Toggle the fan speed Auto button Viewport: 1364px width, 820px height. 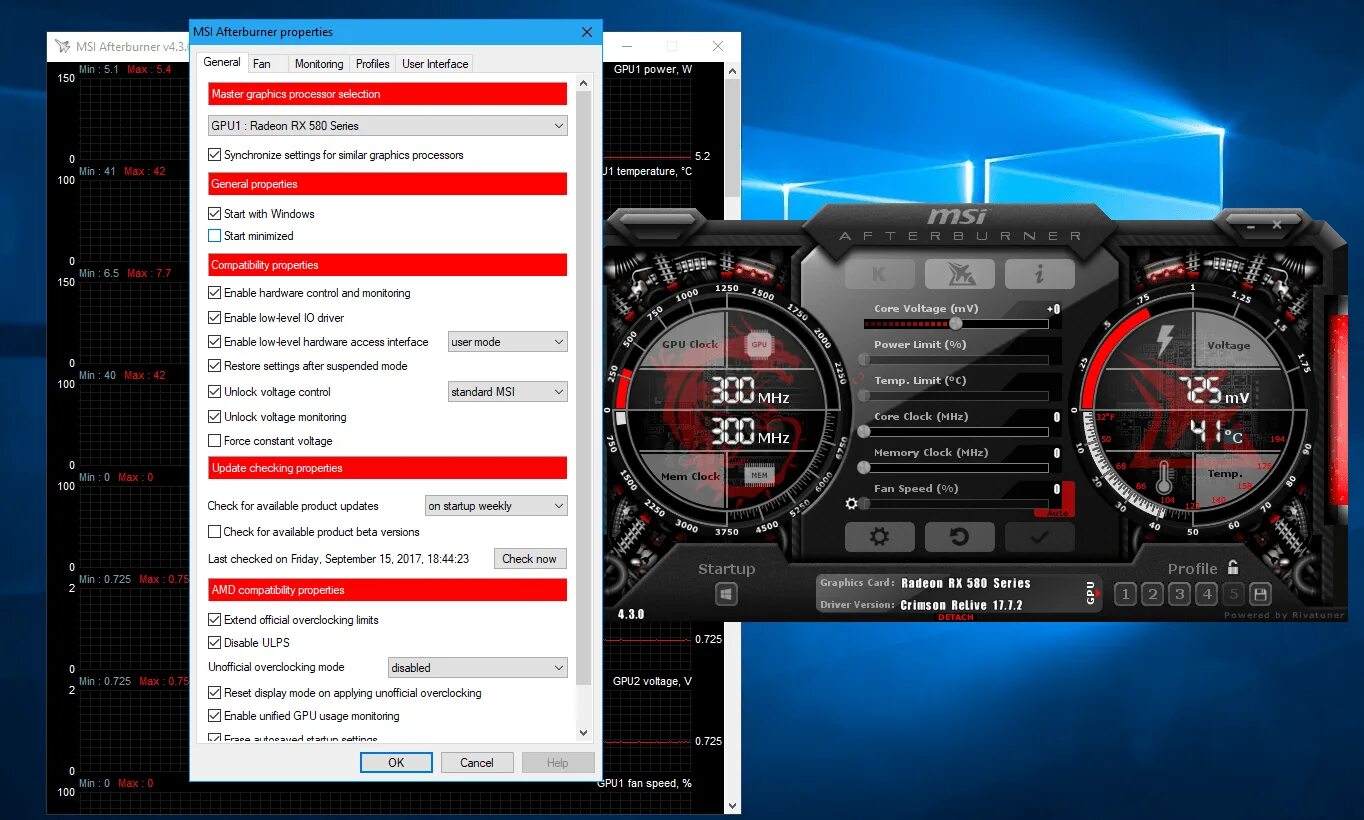1059,513
